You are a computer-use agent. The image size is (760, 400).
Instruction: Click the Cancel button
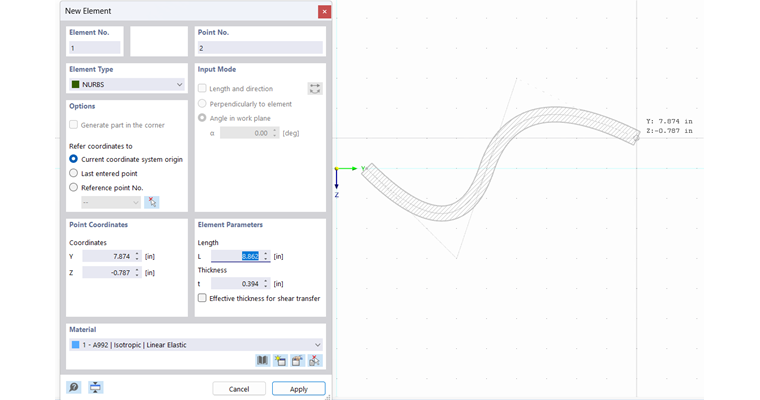tap(239, 389)
